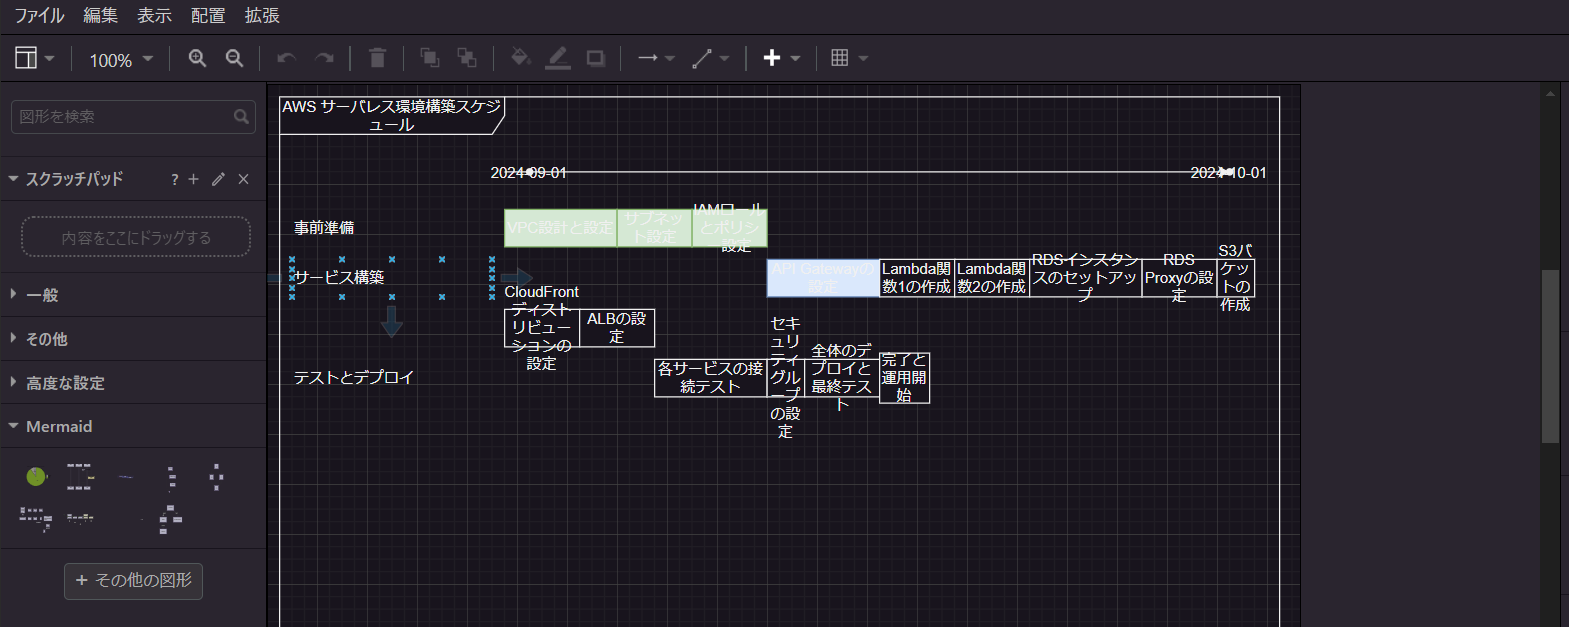Select the API Gateway task bar
This screenshot has width=1569, height=627.
point(823,278)
